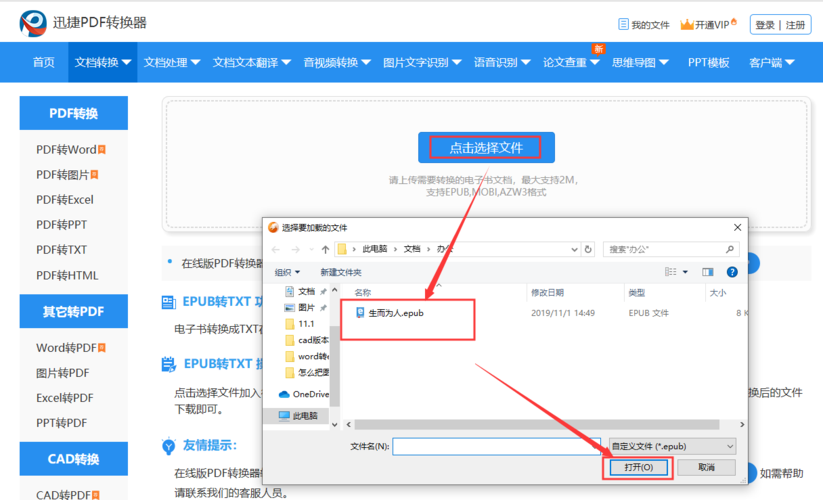The height and width of the screenshot is (500, 823).
Task: Click the 迅捷PDF转换器 logo icon
Action: point(33,23)
